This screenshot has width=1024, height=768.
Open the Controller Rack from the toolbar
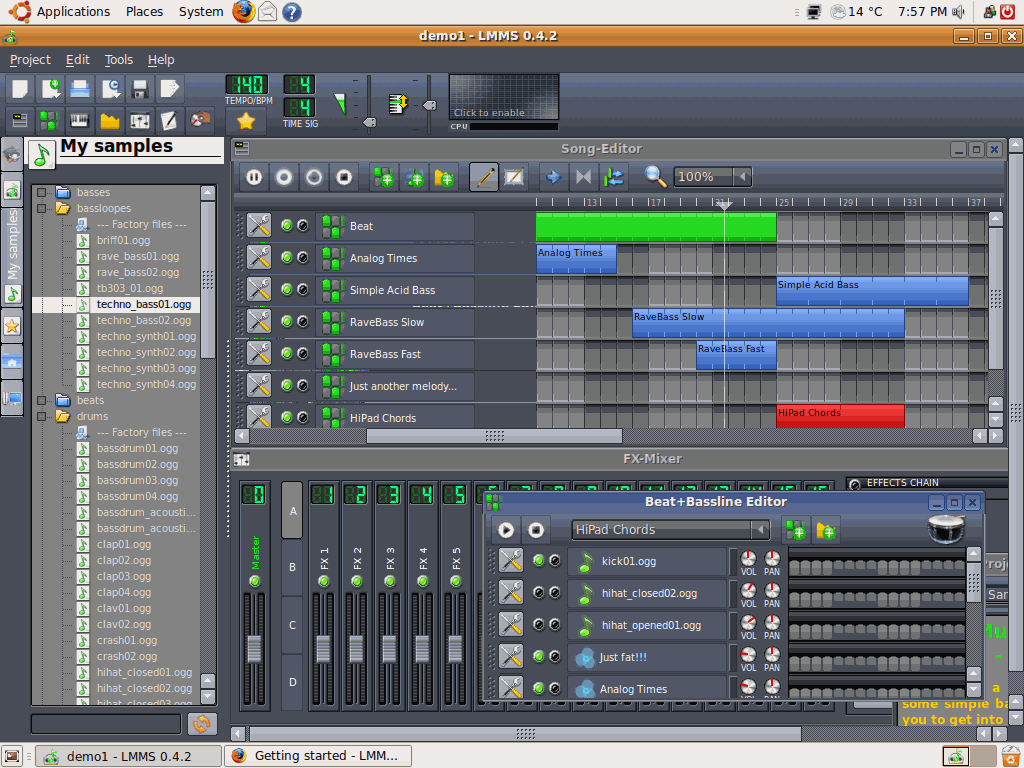pos(200,121)
